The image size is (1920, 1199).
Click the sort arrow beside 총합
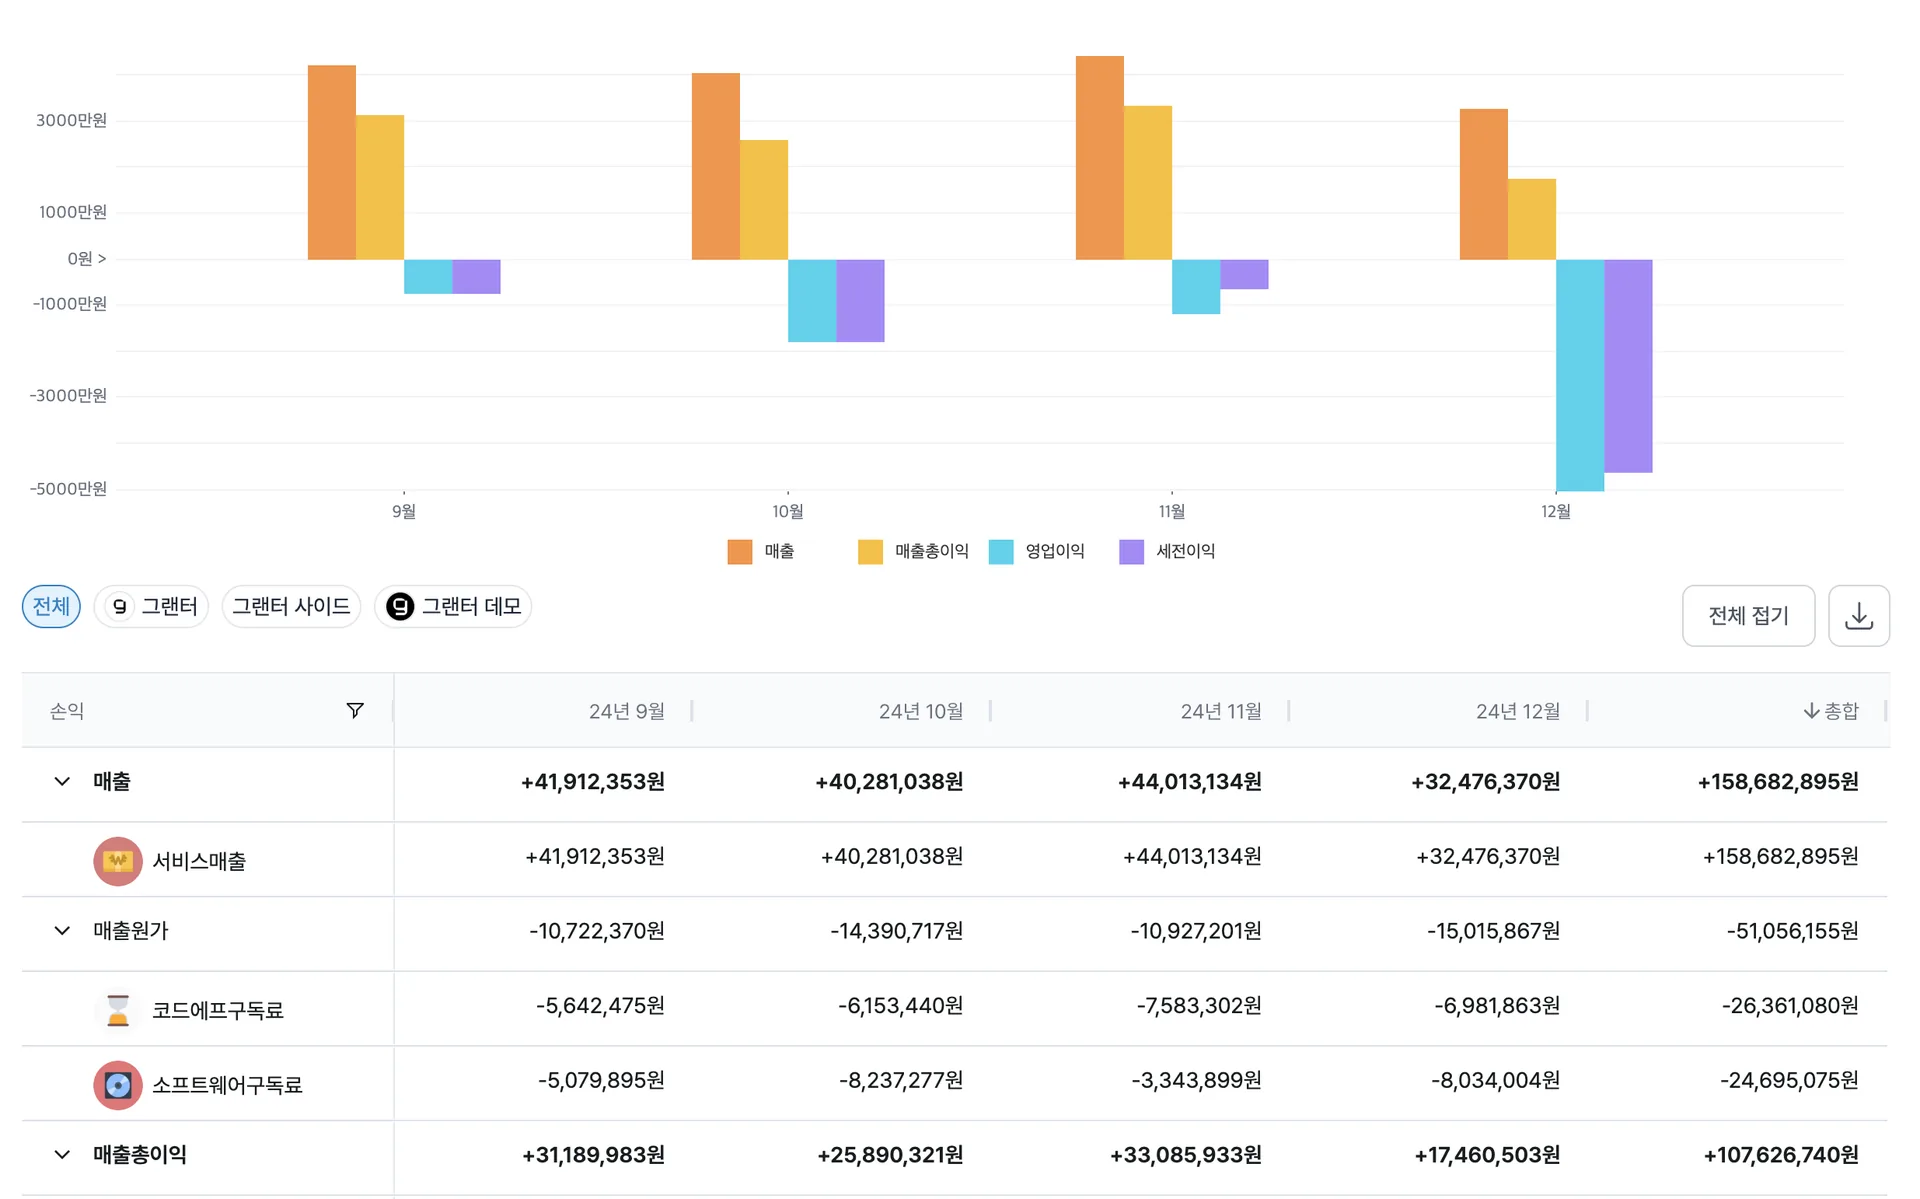click(x=1811, y=711)
